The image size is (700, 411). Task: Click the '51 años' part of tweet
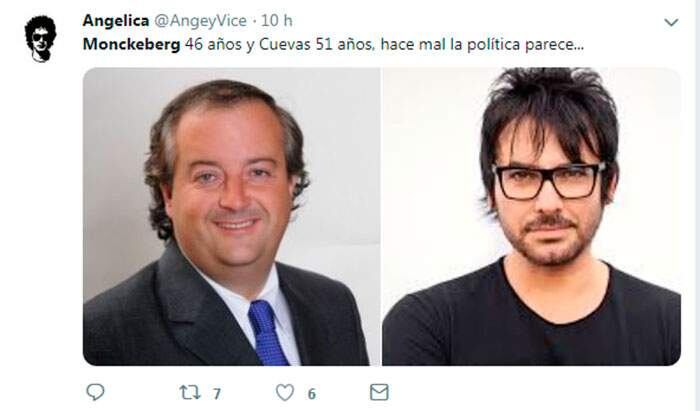344,45
